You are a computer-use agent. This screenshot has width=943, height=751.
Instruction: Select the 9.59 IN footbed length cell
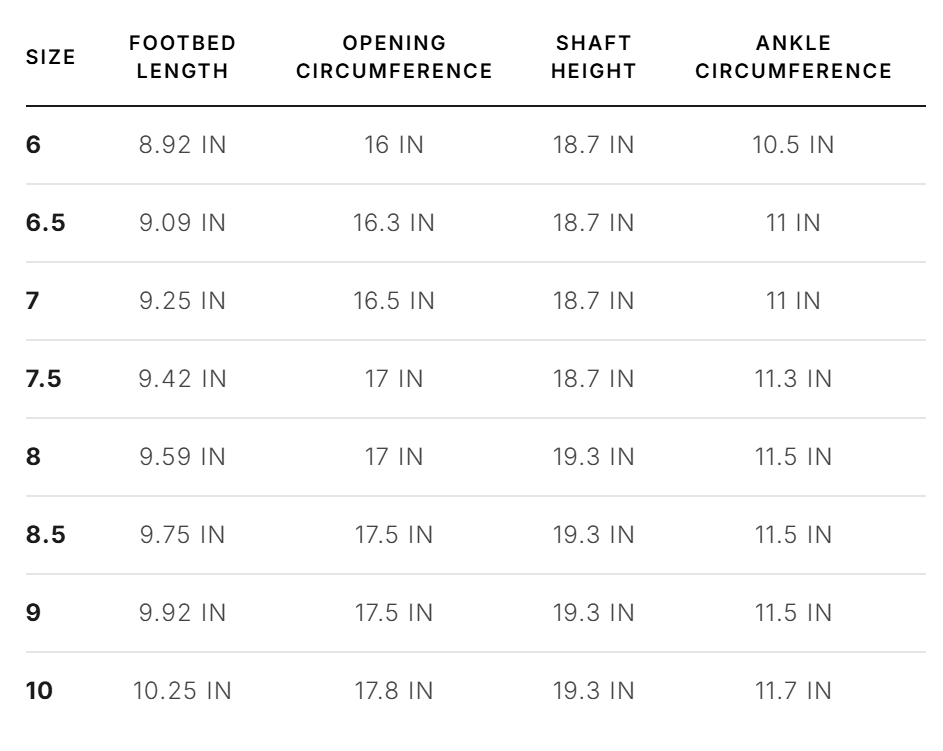183,457
